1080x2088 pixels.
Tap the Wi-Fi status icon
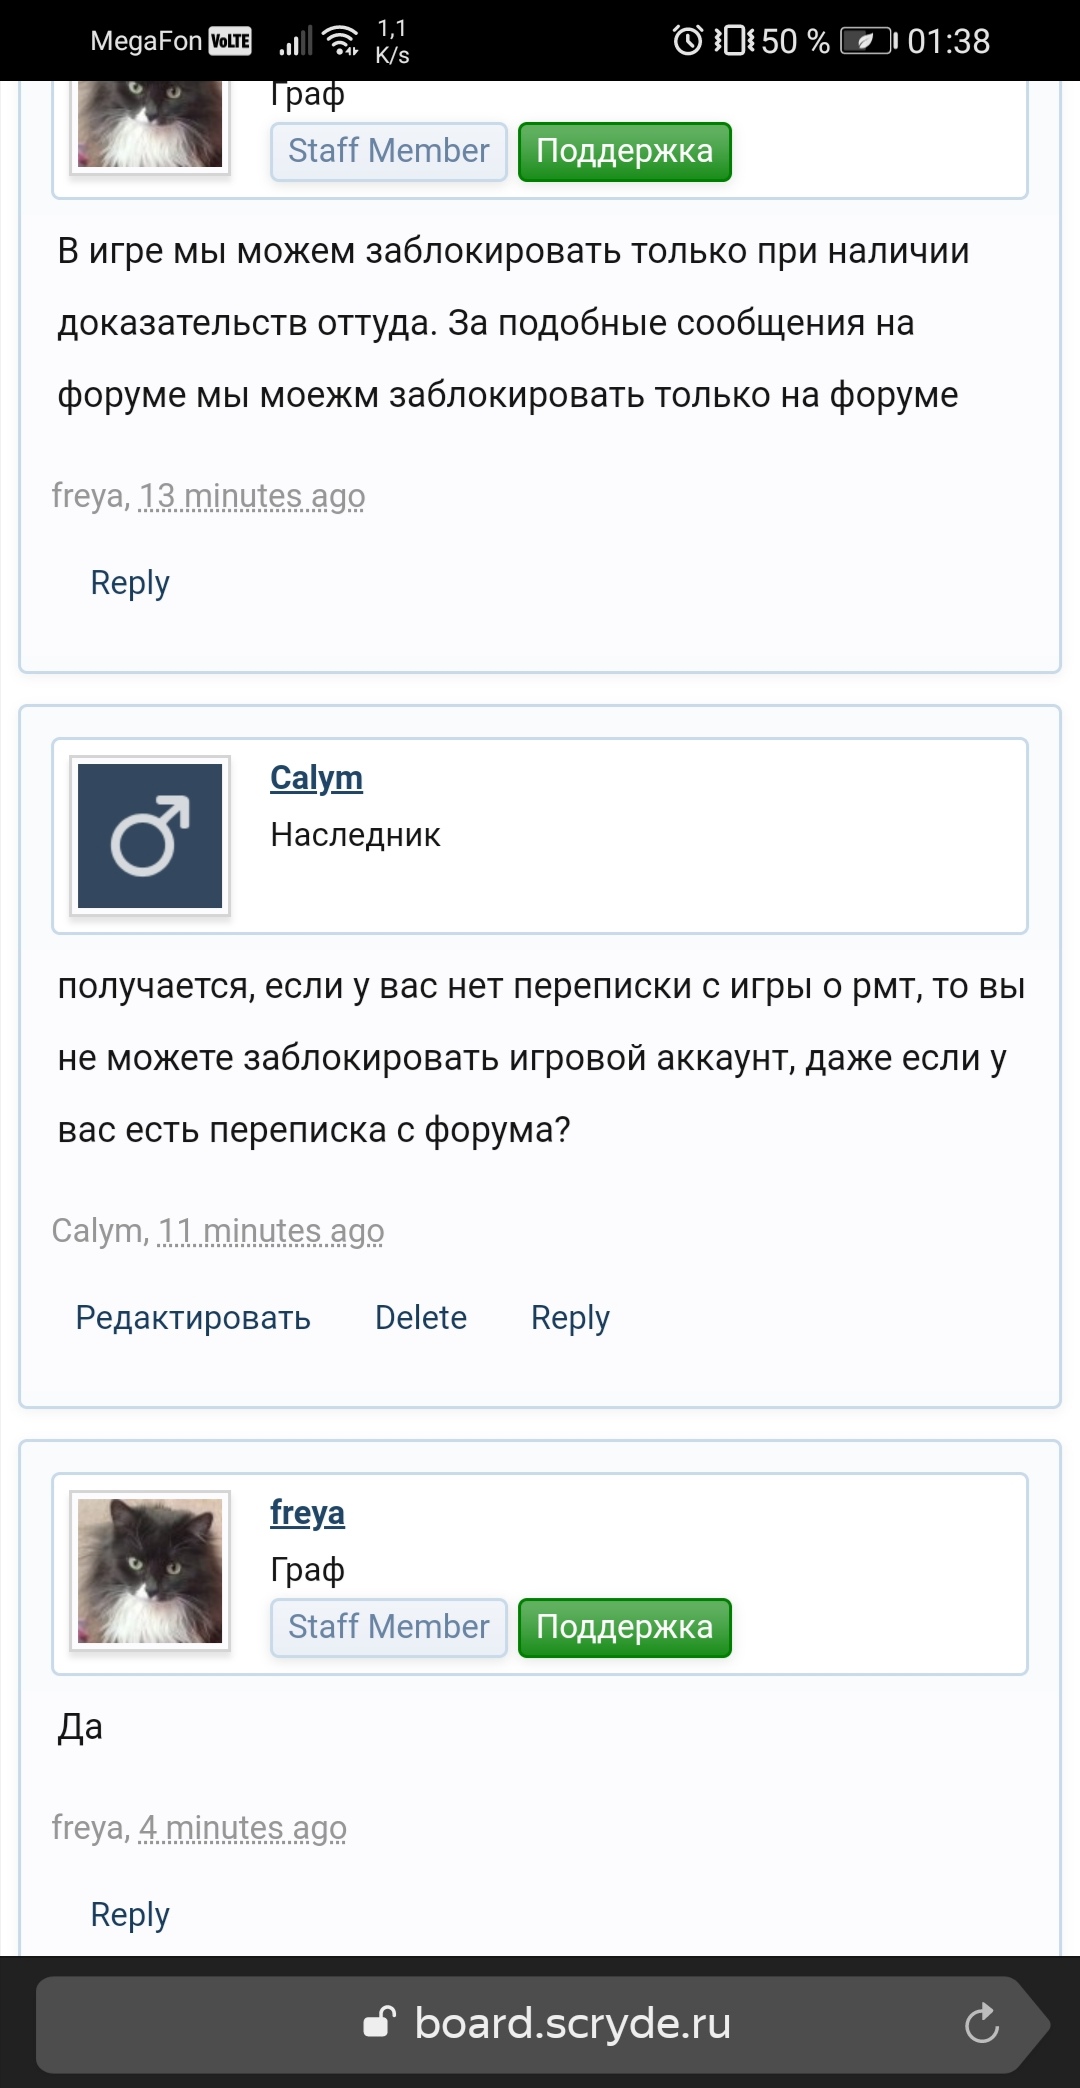pos(340,40)
